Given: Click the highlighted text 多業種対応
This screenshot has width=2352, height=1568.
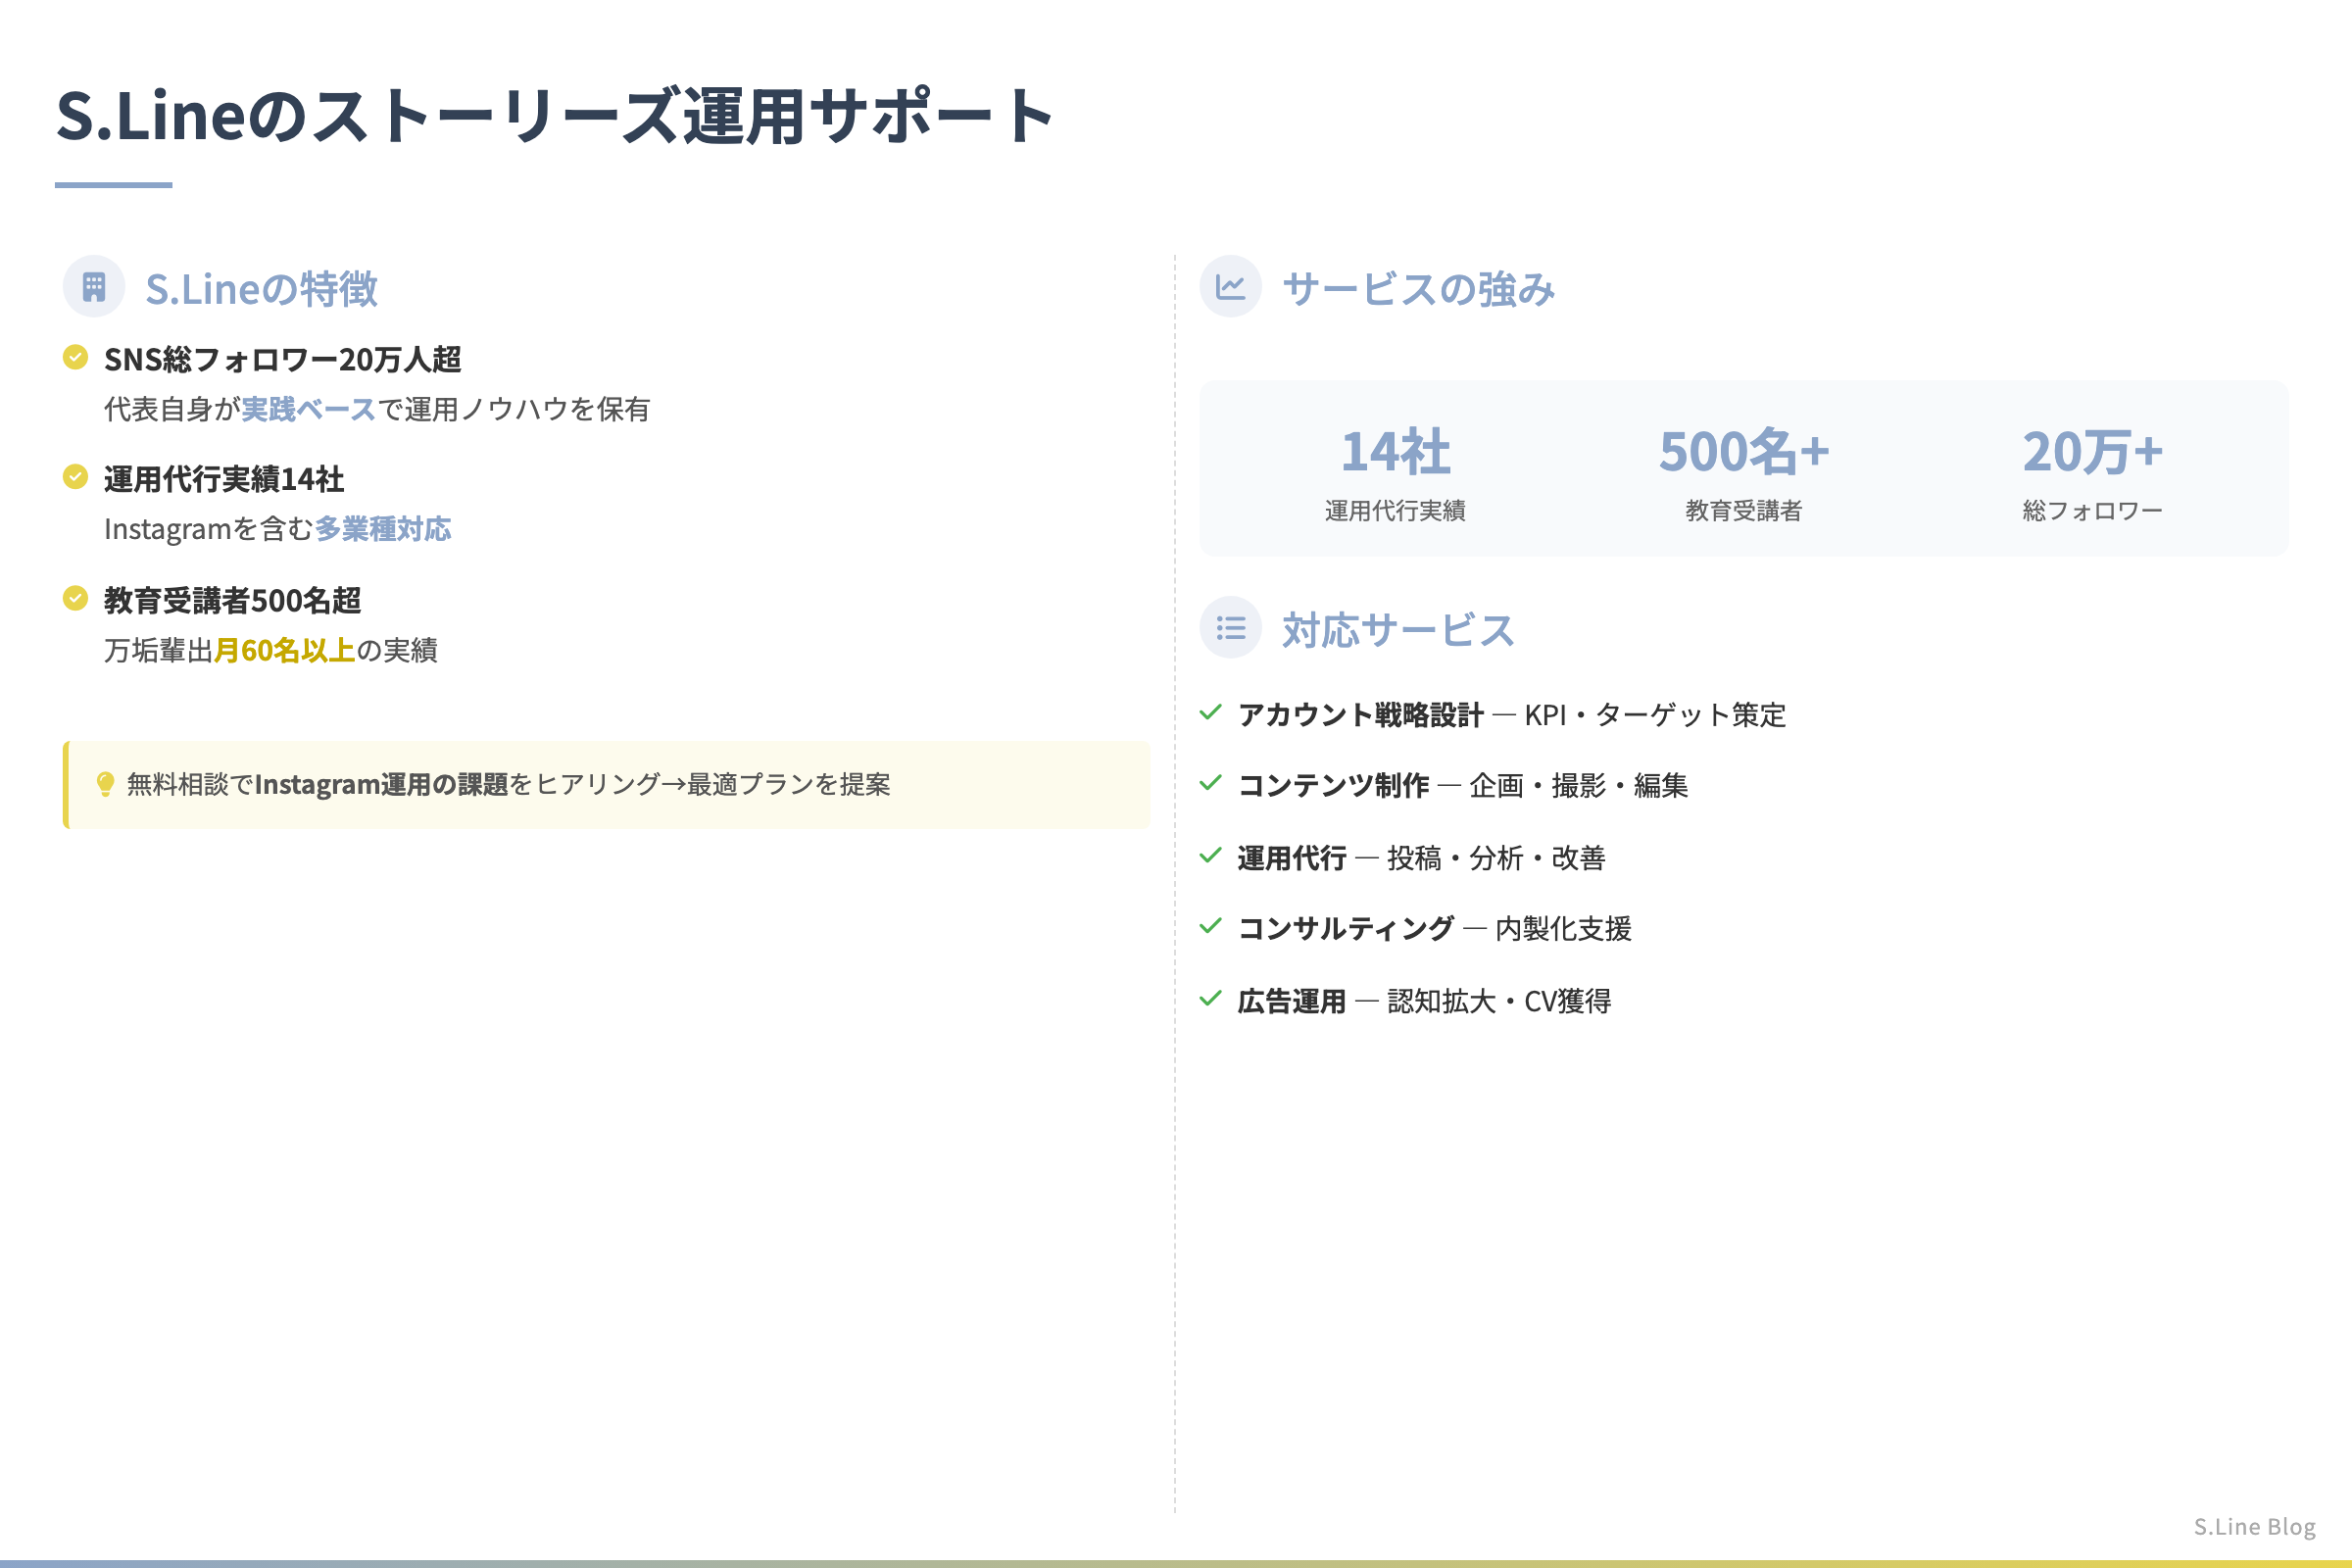Looking at the screenshot, I should coord(383,529).
